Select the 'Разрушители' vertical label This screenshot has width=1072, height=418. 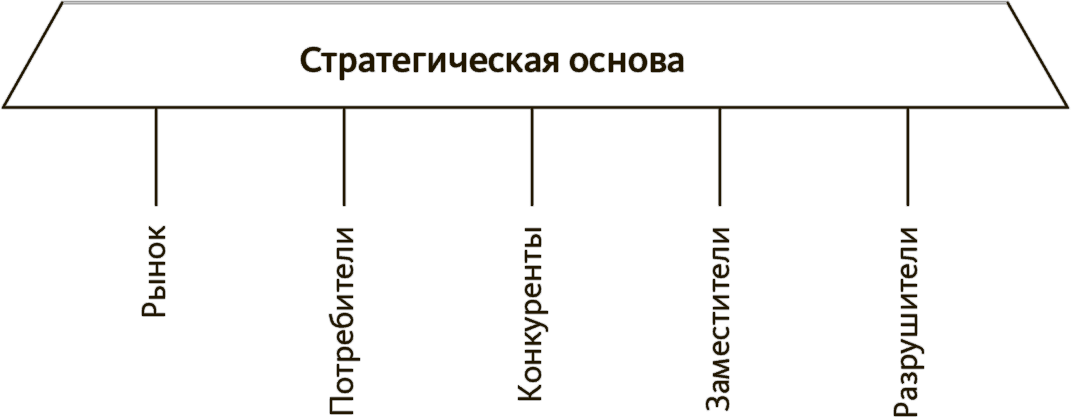tap(908, 321)
